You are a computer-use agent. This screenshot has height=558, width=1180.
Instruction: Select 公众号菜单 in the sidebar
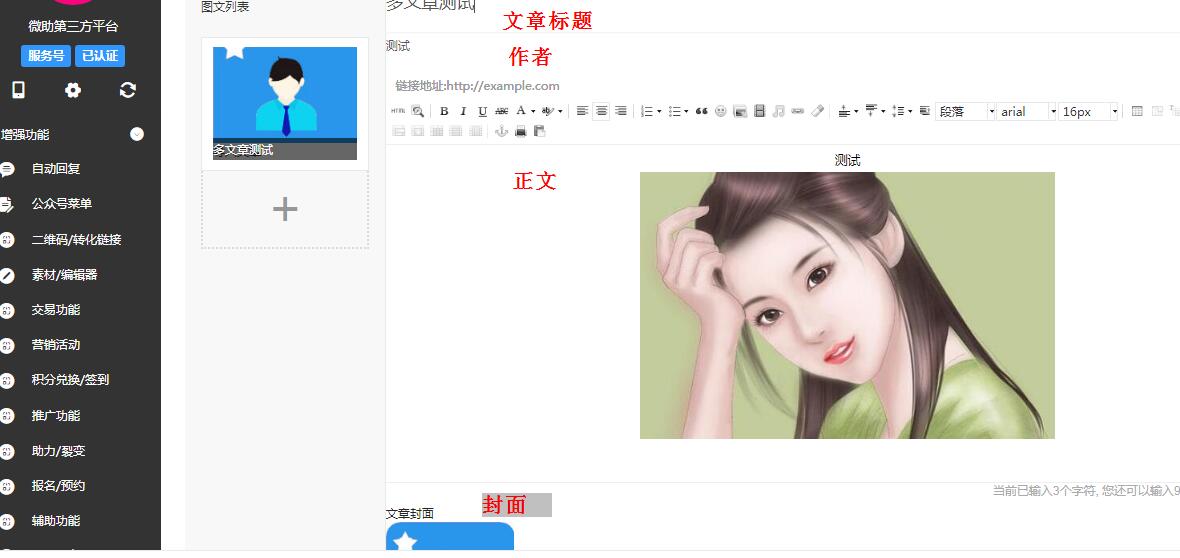coord(62,204)
